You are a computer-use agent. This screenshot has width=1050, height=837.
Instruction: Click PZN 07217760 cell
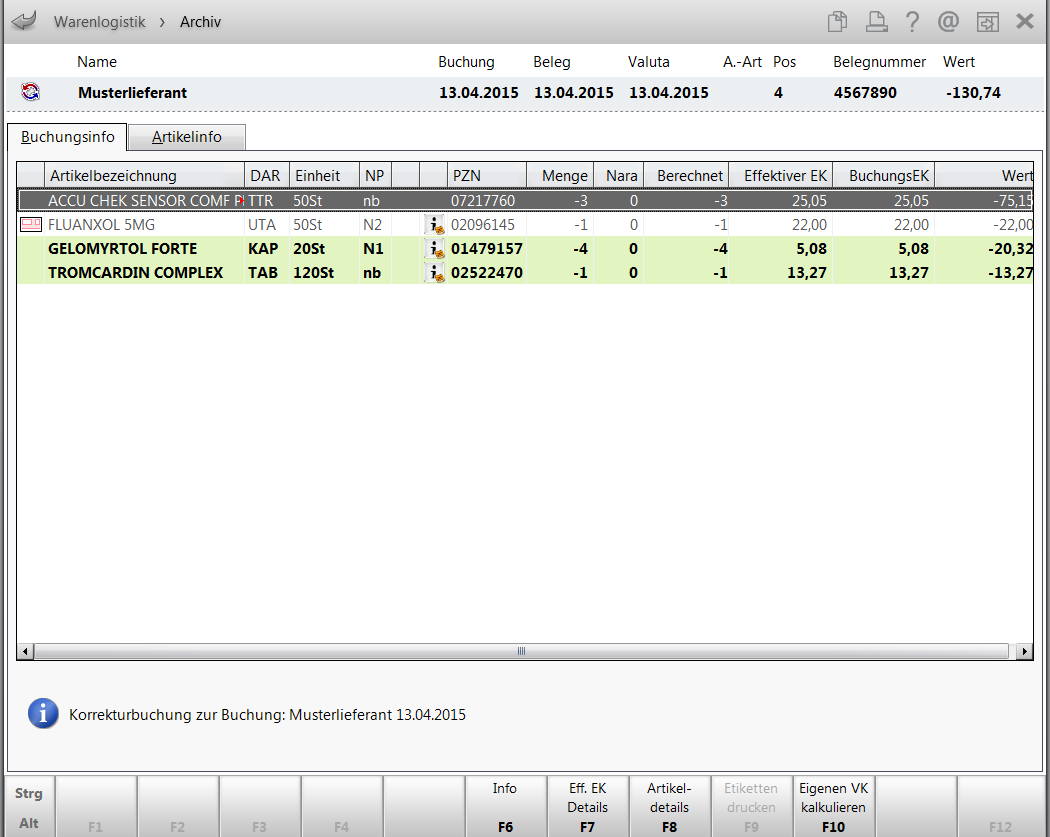click(x=483, y=201)
